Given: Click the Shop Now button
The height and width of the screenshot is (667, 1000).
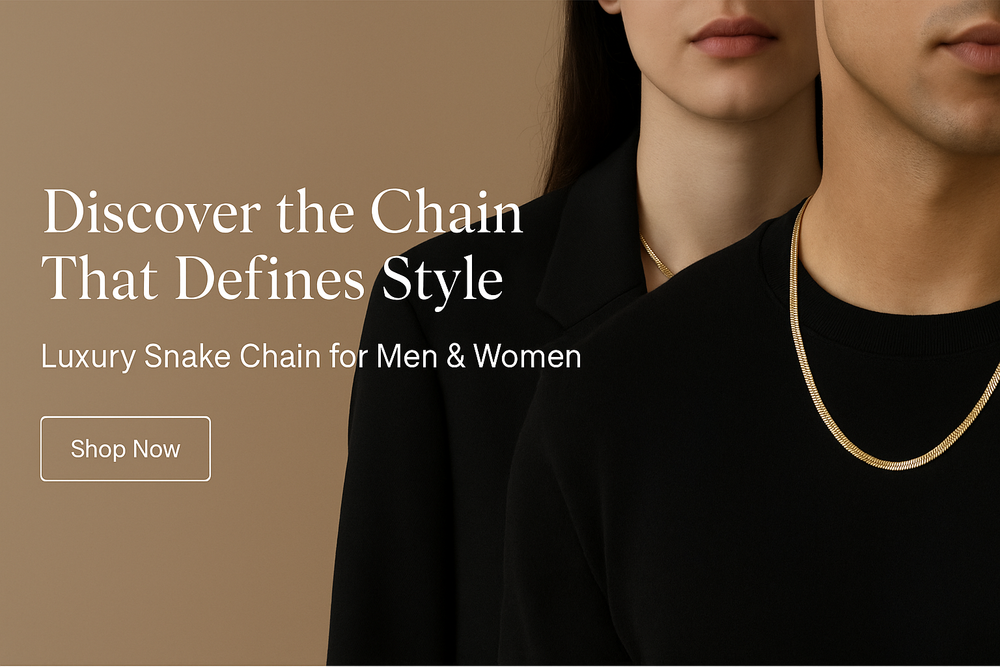Looking at the screenshot, I should (x=126, y=448).
